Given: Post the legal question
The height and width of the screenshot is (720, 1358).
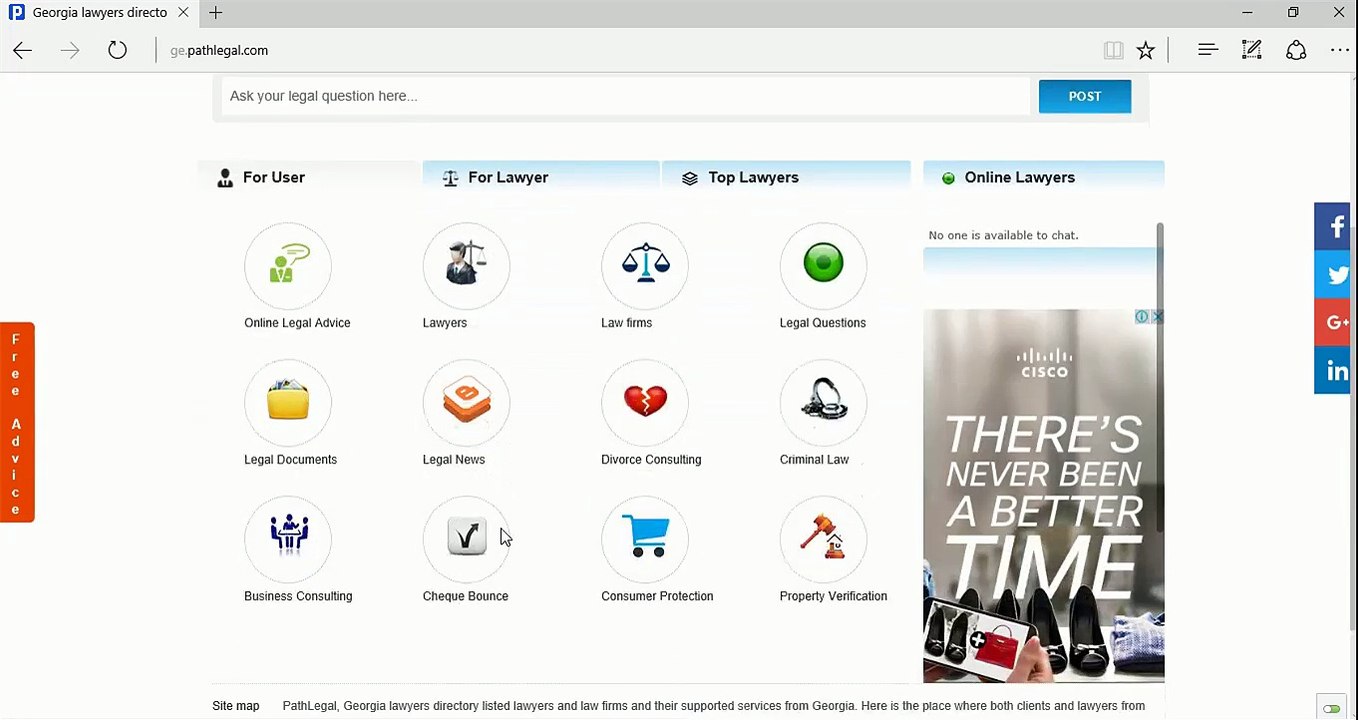Looking at the screenshot, I should (x=1085, y=96).
